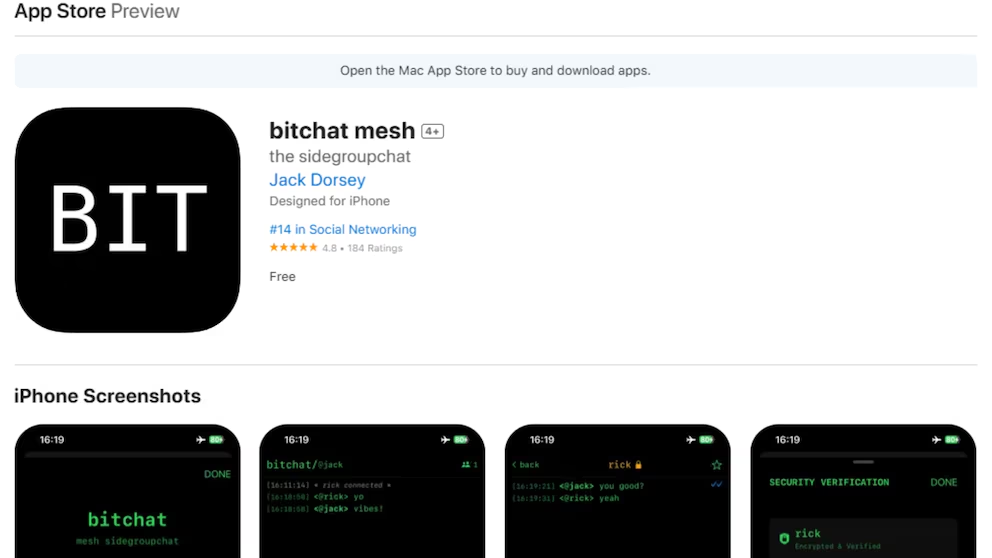Click battery icon in first screenshot

point(216,440)
